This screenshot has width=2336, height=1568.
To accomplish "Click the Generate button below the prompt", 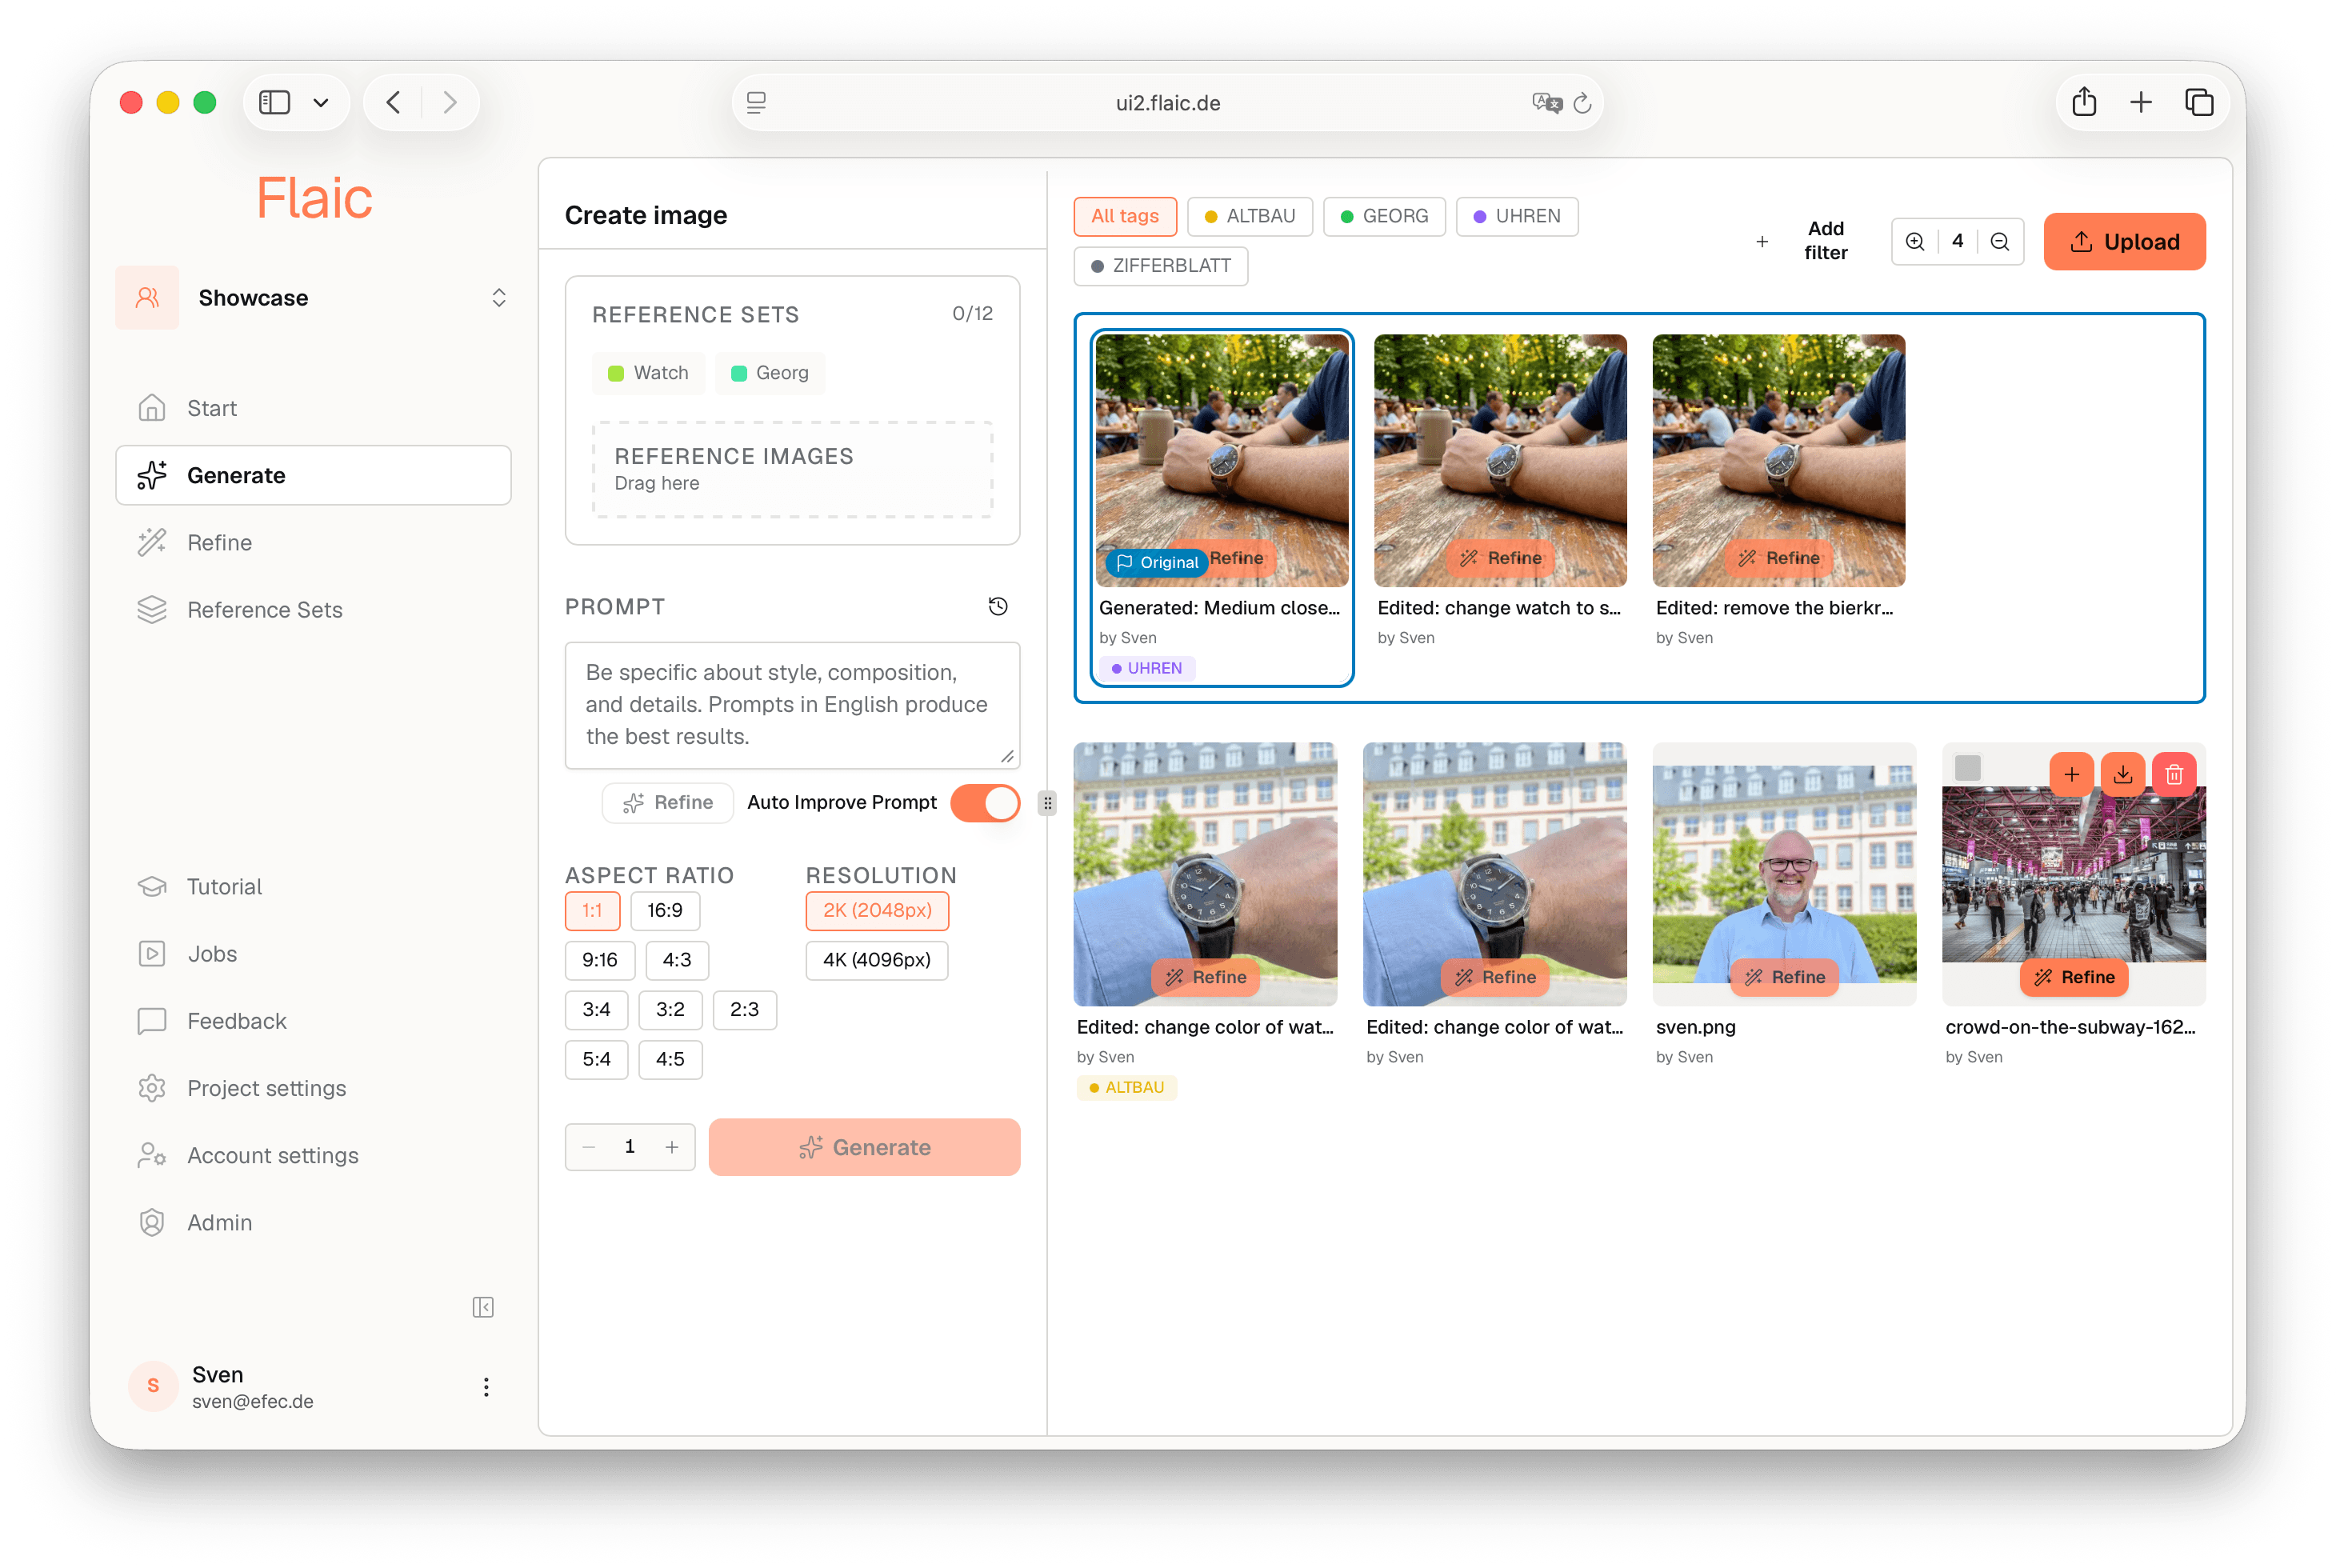I will 864,1147.
